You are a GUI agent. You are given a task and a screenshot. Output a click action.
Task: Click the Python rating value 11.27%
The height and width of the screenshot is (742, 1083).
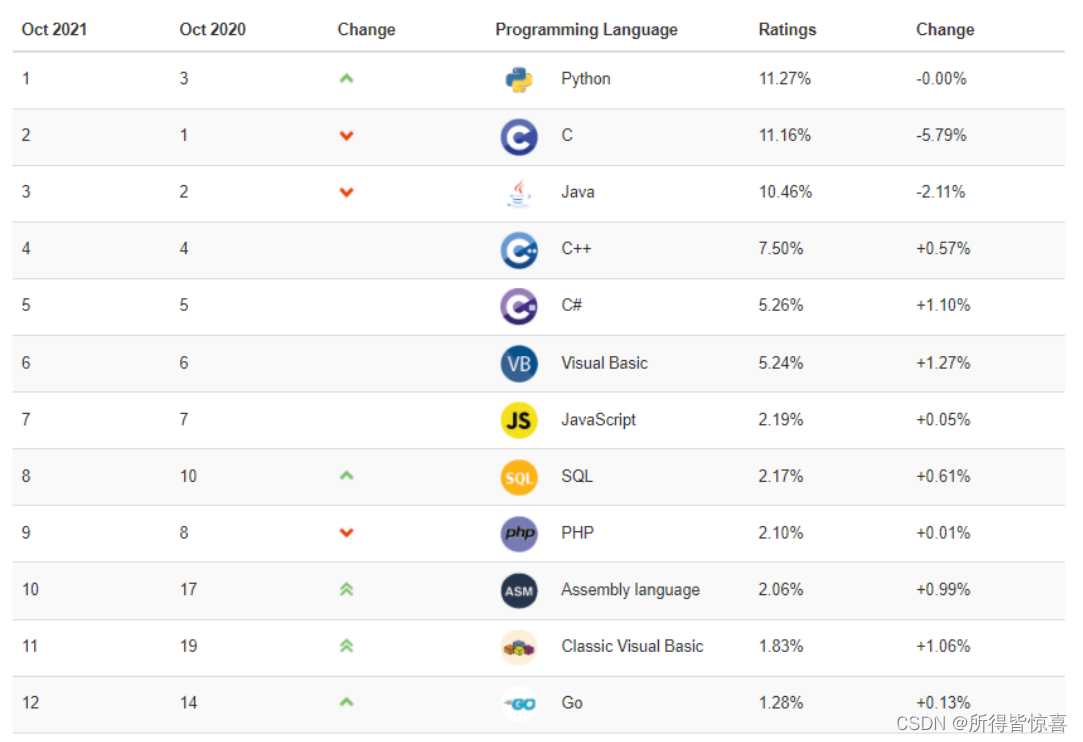tap(784, 79)
